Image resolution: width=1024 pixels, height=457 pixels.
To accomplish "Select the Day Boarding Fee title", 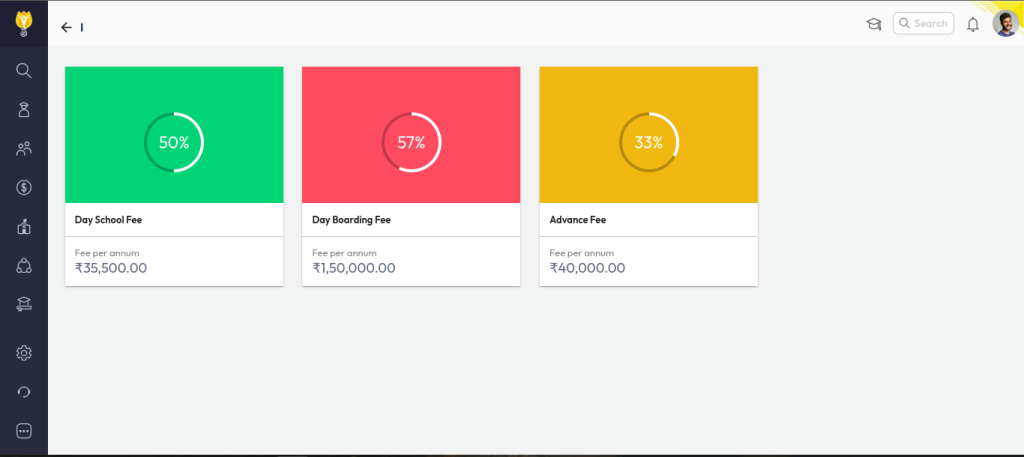I will (x=351, y=220).
